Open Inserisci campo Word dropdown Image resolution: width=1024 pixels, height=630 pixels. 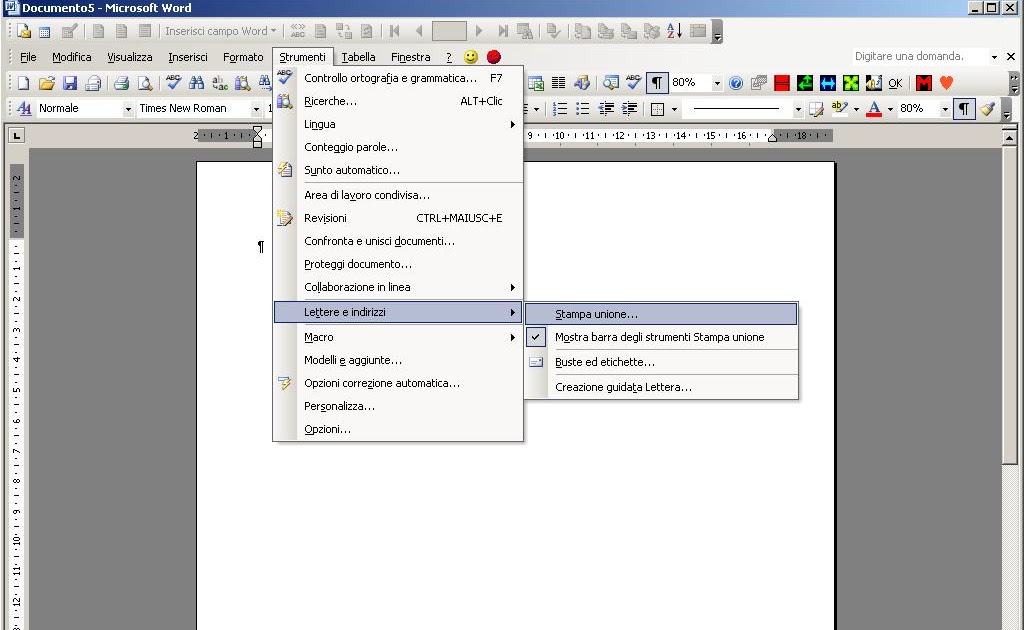[x=220, y=31]
